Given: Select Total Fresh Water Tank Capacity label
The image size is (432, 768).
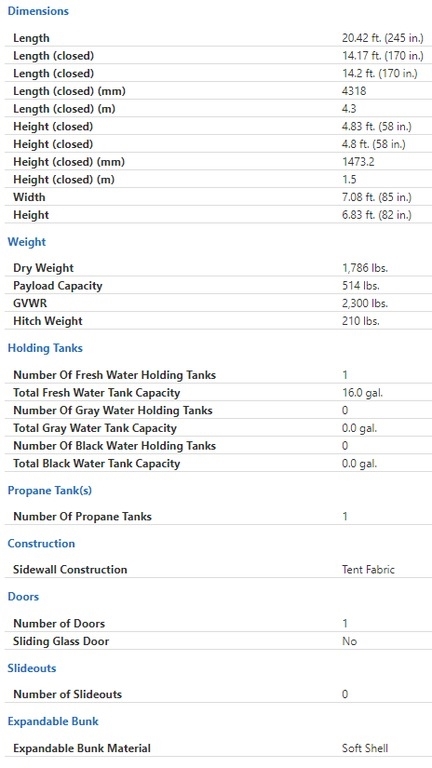Looking at the screenshot, I should 96,393.
